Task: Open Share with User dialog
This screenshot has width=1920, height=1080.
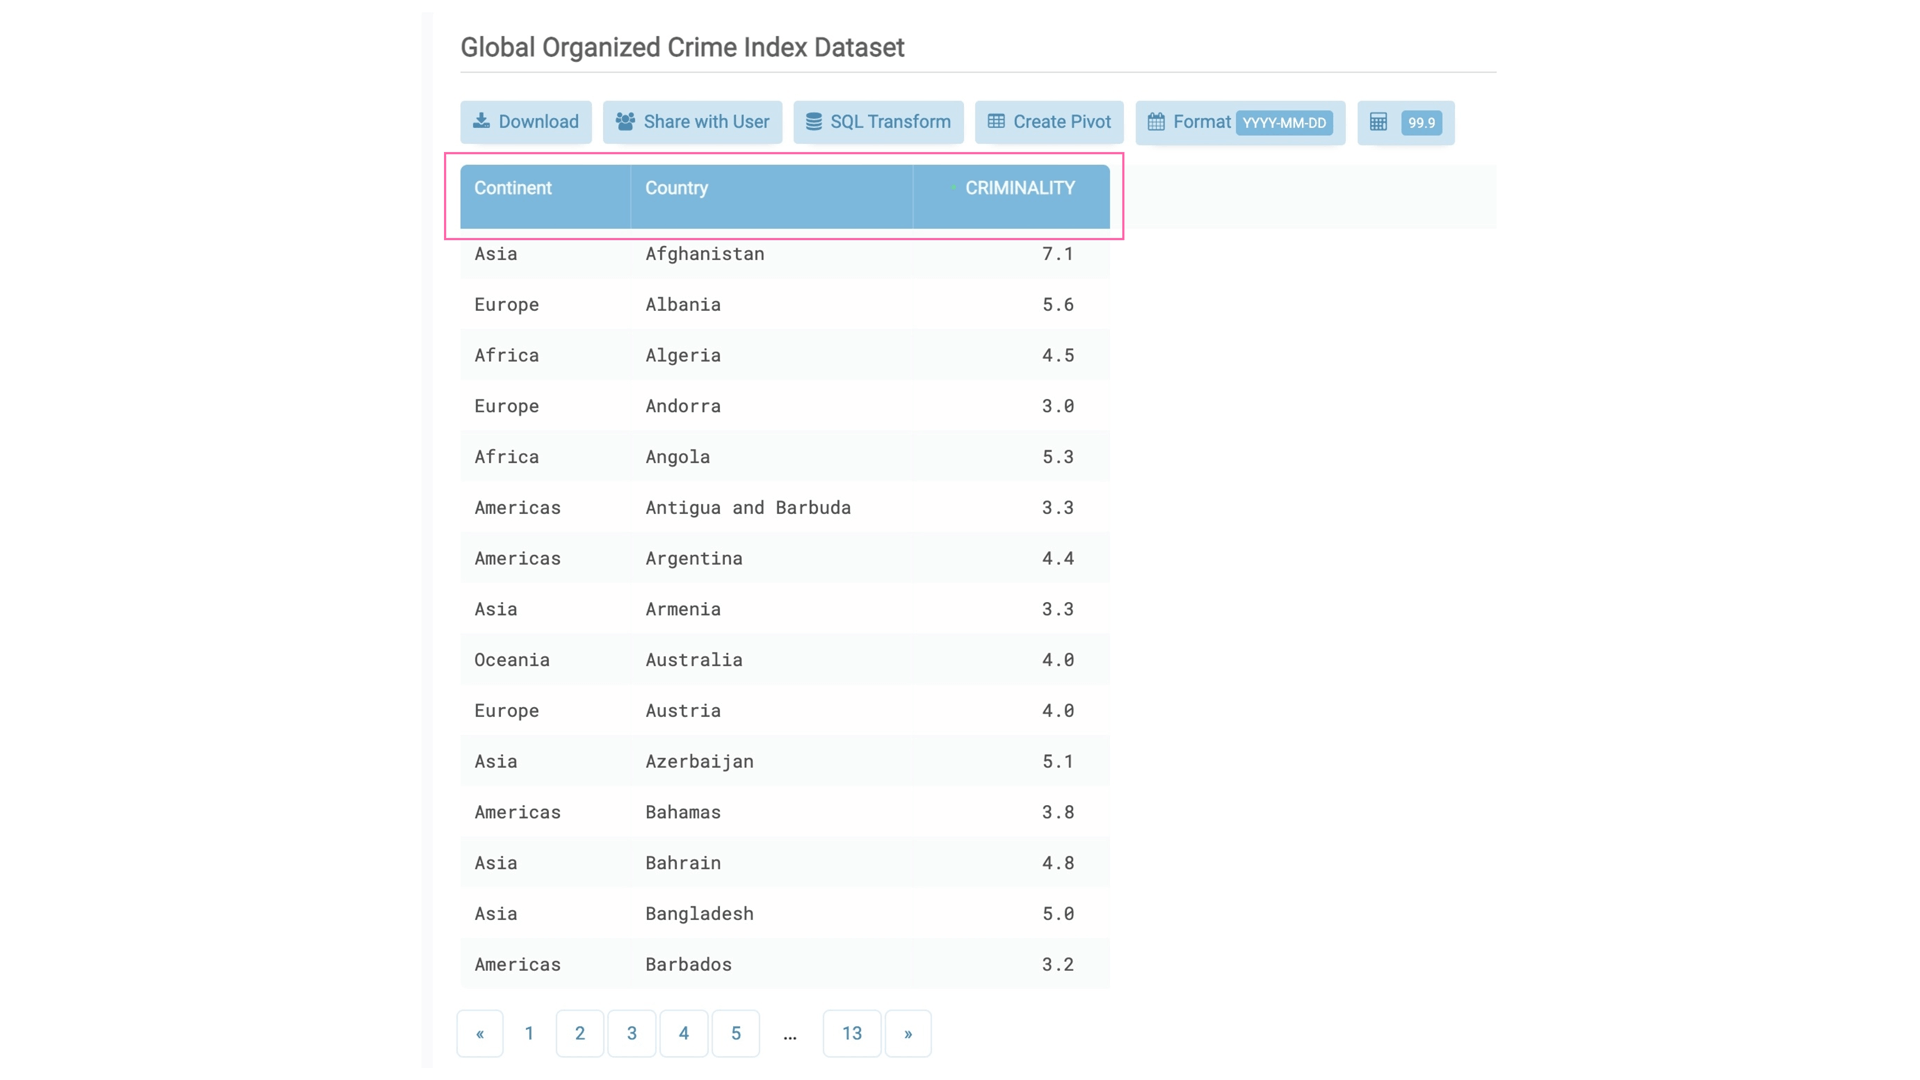Action: pyautogui.click(x=692, y=122)
